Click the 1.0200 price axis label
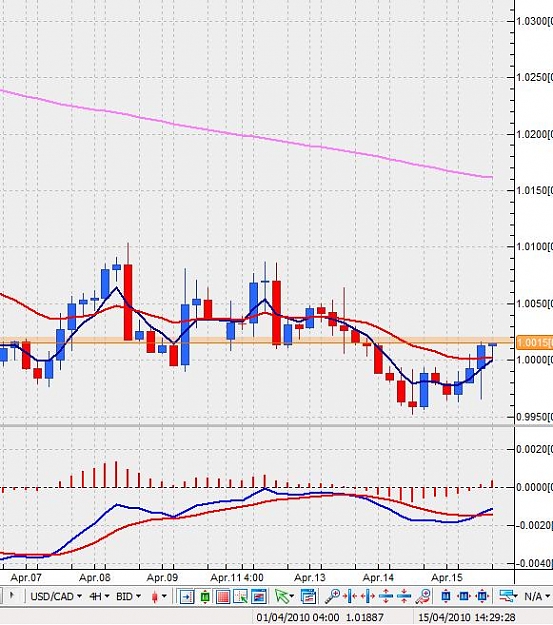 [x=534, y=134]
